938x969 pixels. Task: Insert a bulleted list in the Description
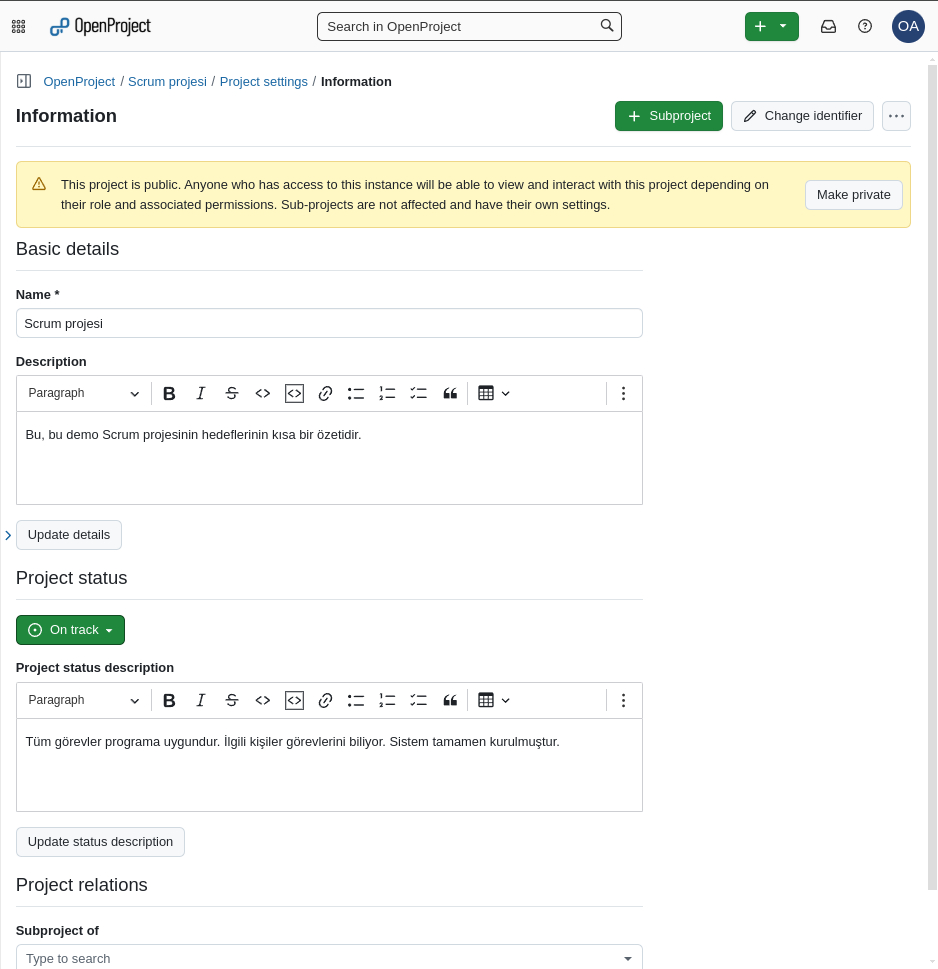pyautogui.click(x=356, y=393)
